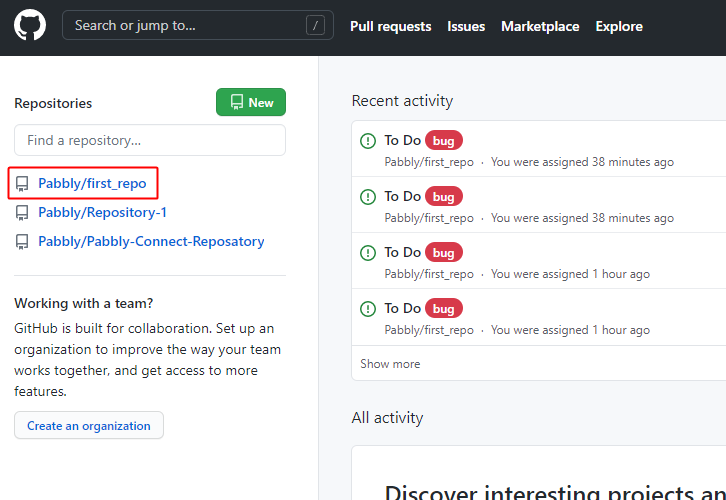Click the Find a repository input

click(150, 140)
